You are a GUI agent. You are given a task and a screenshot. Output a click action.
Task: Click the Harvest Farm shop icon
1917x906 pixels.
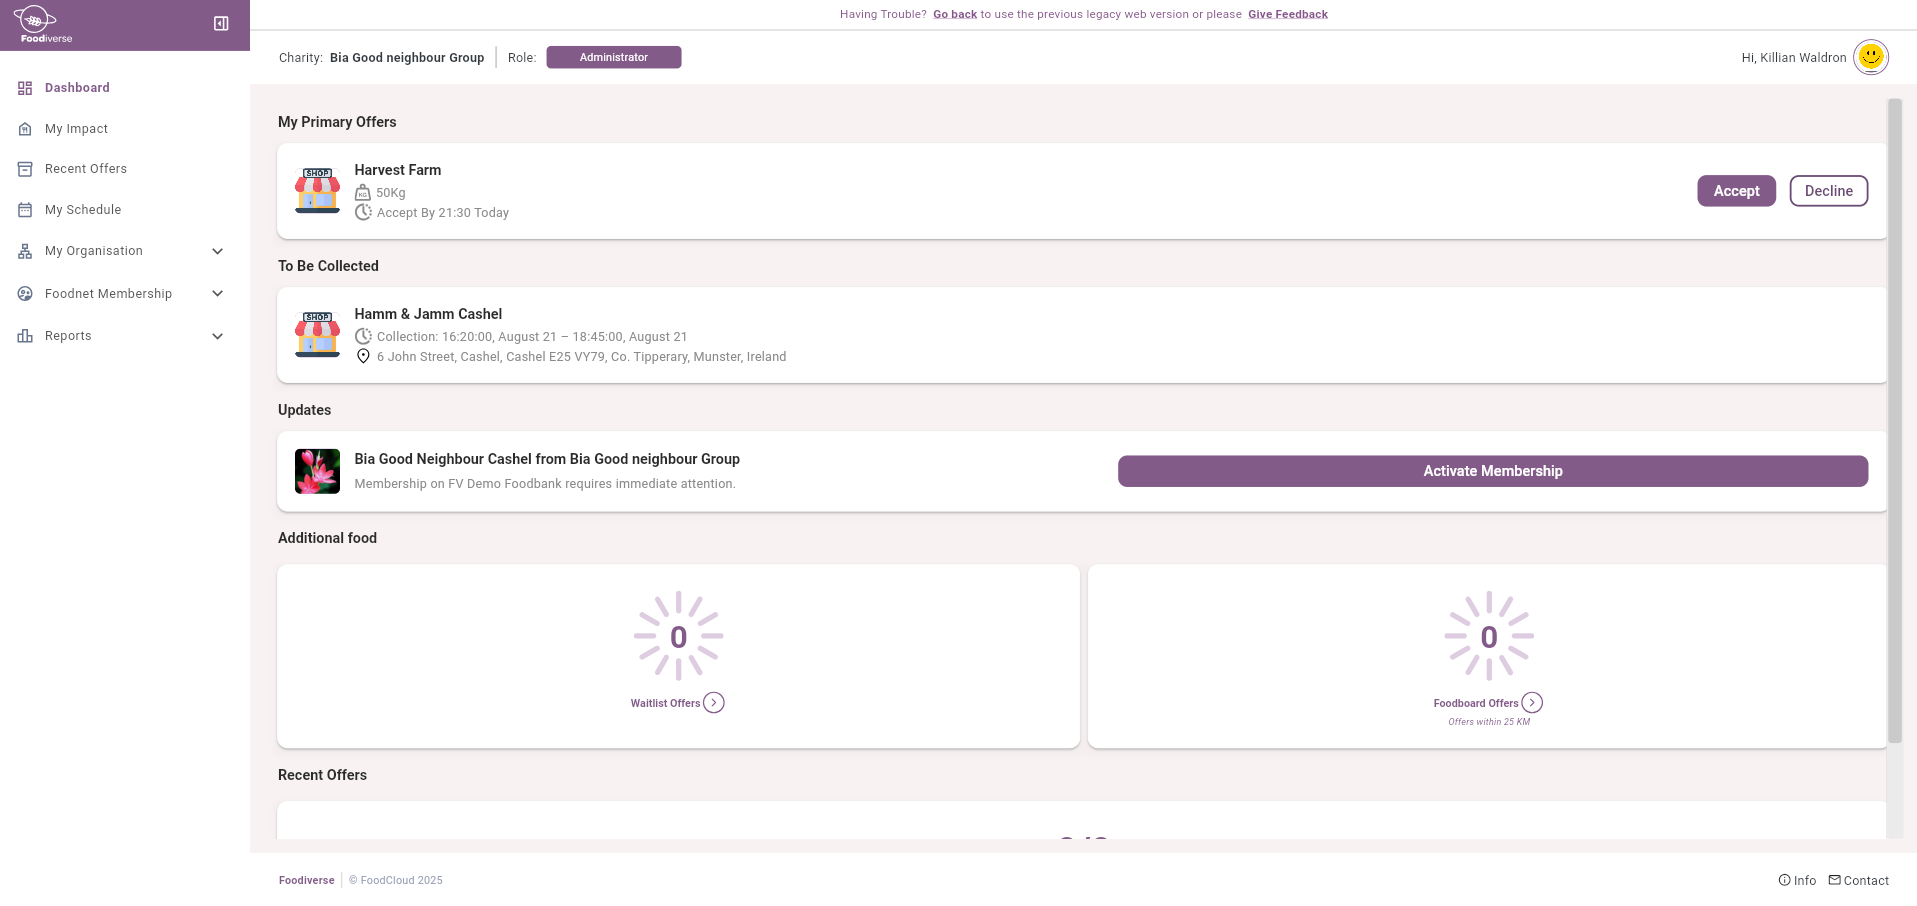point(317,191)
